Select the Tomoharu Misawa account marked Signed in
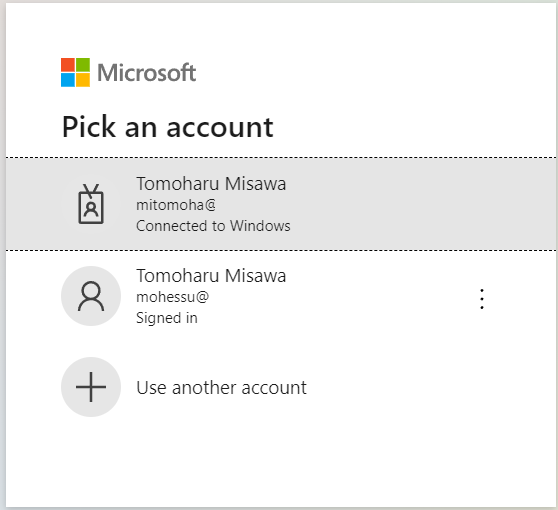558x510 pixels. pyautogui.click(x=281, y=296)
